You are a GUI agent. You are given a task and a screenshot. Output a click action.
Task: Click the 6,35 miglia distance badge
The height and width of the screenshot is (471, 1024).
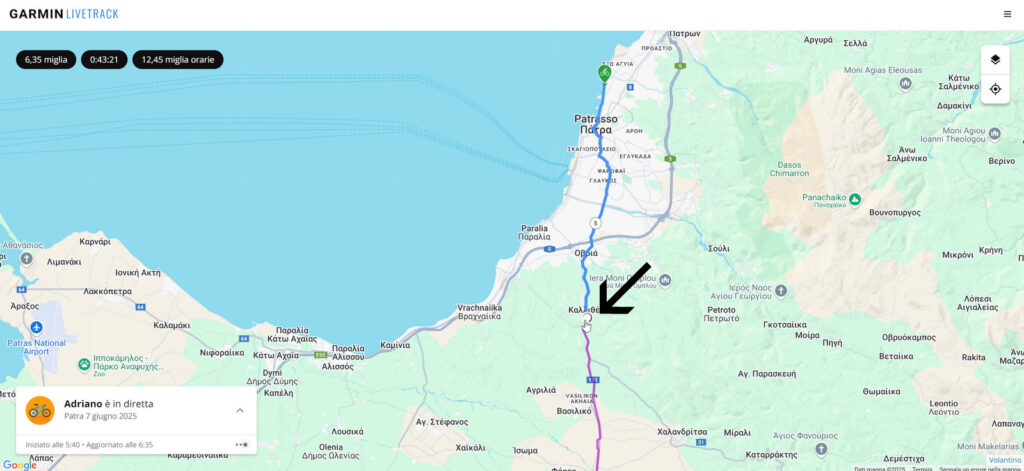click(46, 59)
